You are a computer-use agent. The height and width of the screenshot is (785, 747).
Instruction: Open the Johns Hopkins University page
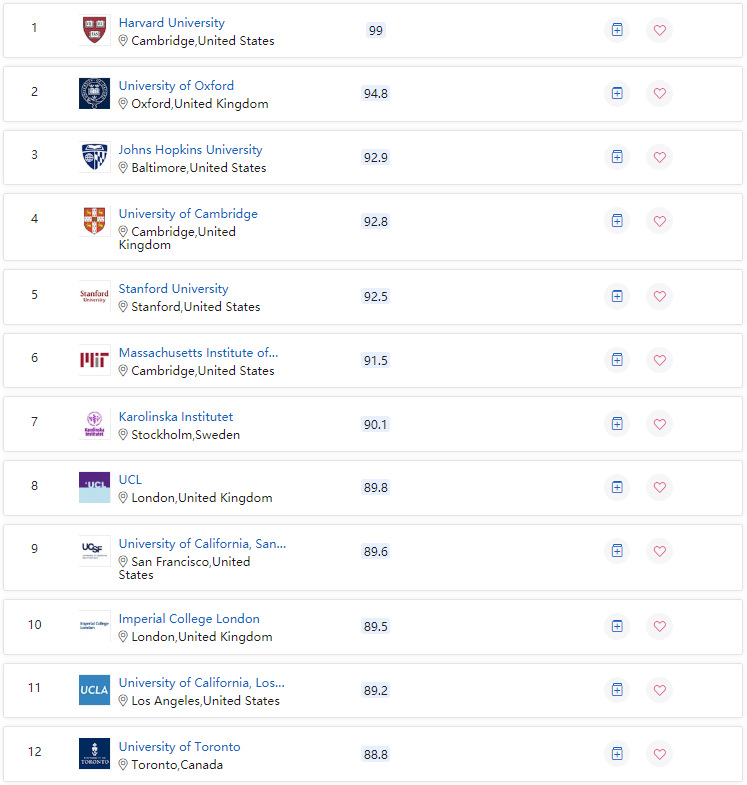190,150
